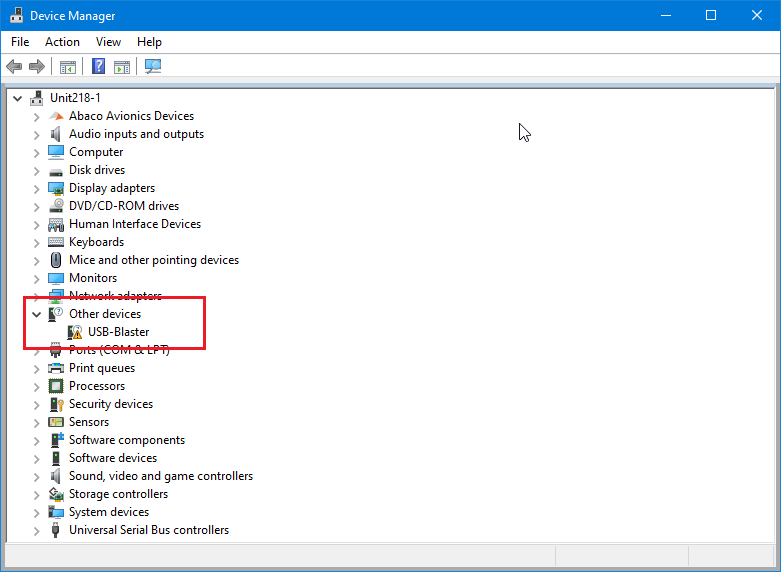Select Mice and other pointing devices
The height and width of the screenshot is (572, 781).
[153, 260]
